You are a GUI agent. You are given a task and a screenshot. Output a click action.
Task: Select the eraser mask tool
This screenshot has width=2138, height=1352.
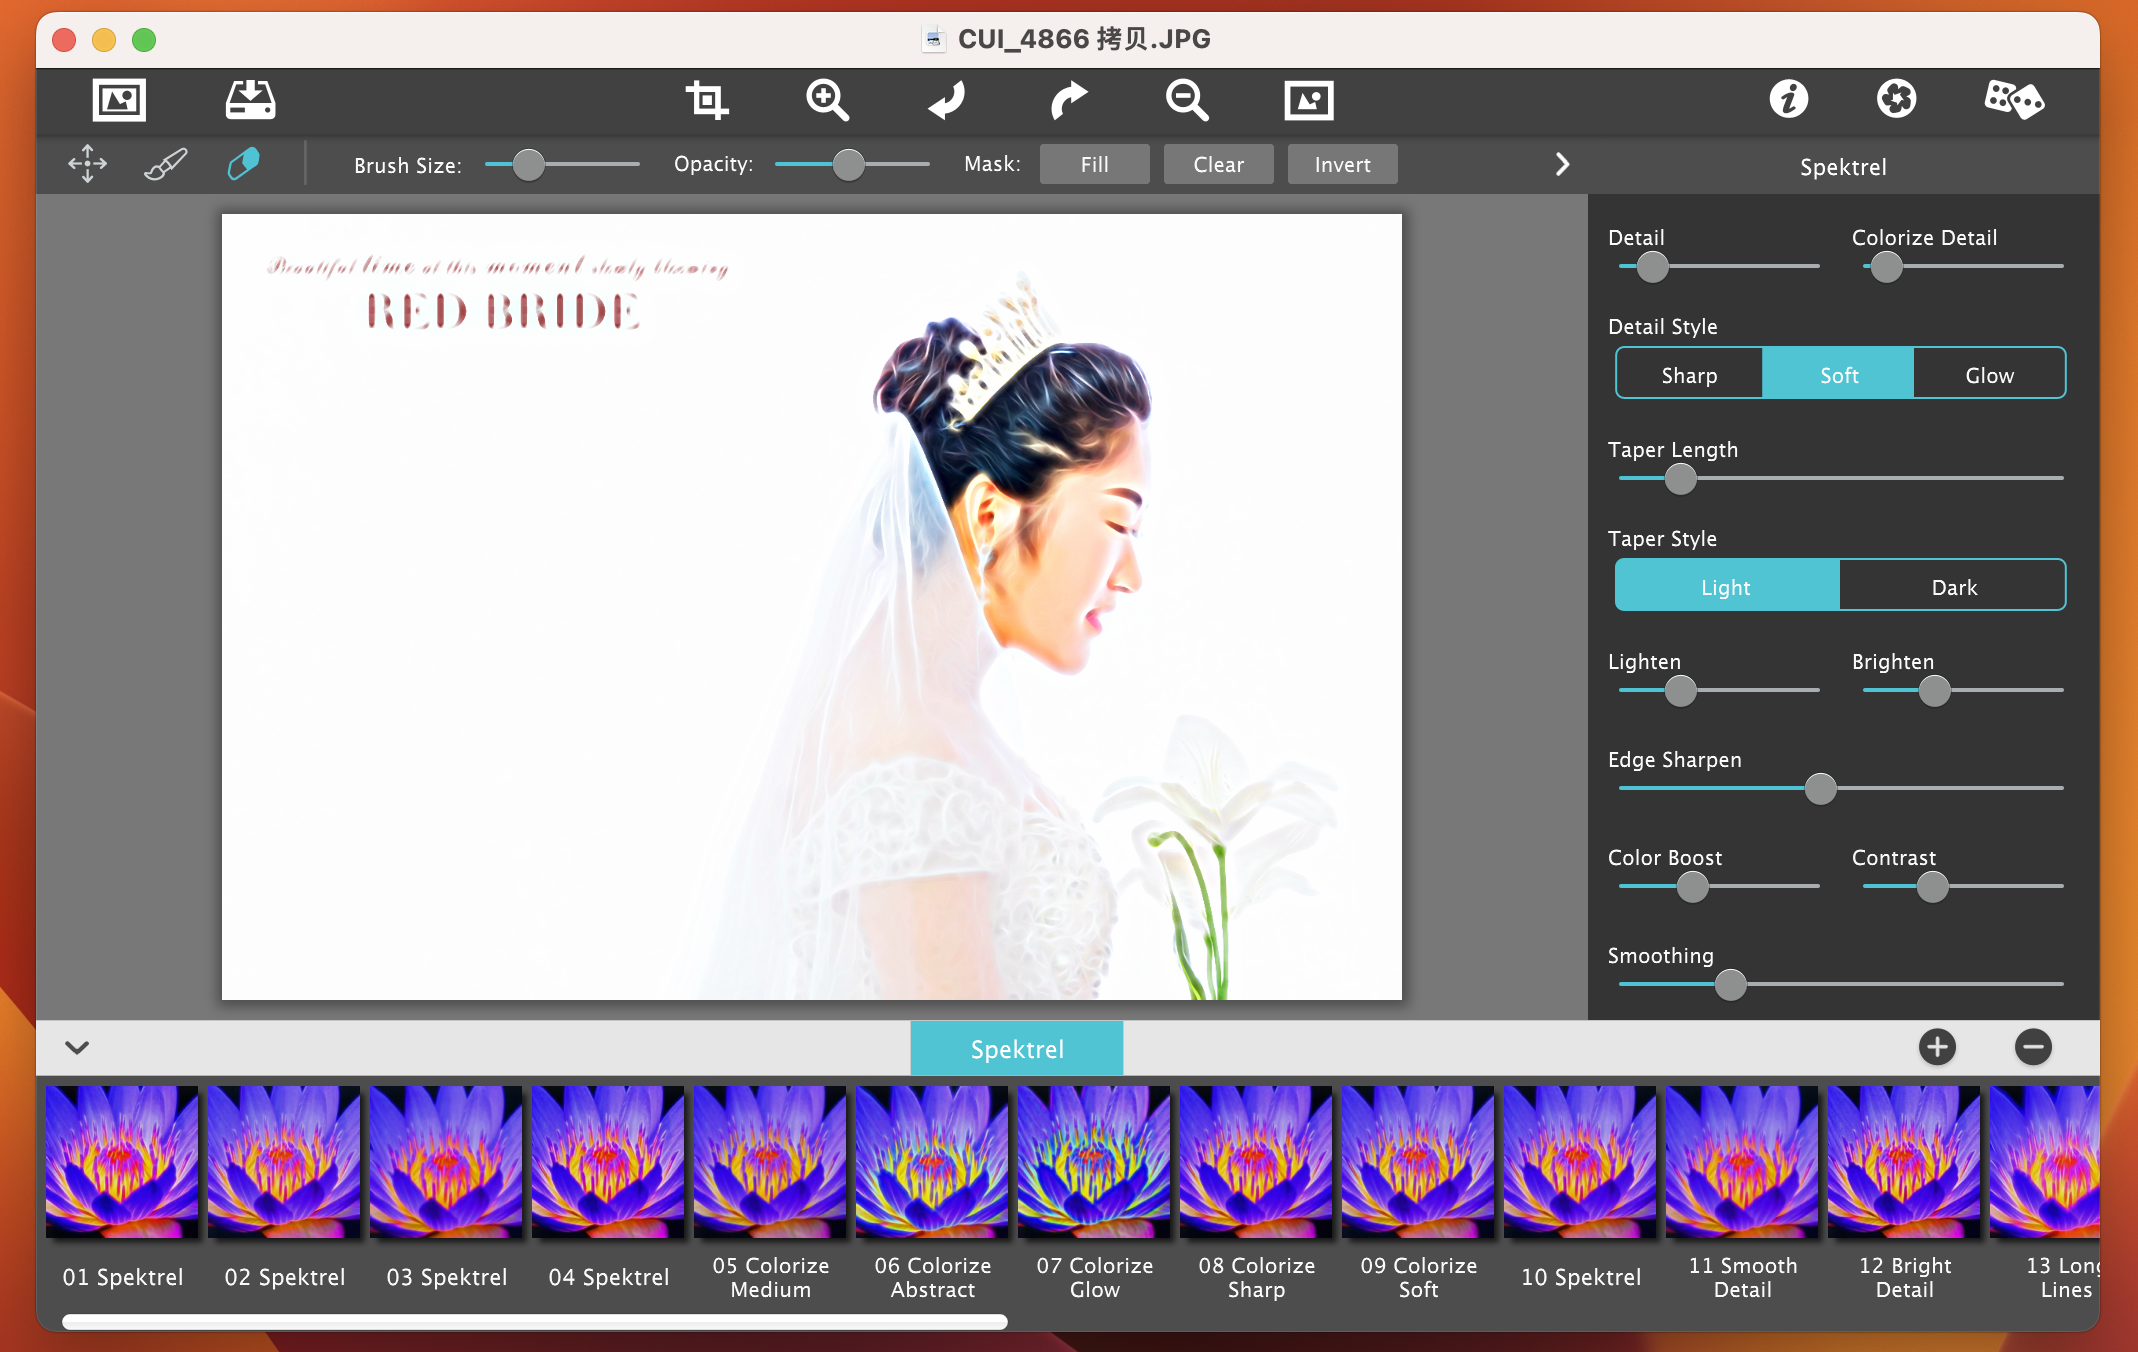pos(243,164)
